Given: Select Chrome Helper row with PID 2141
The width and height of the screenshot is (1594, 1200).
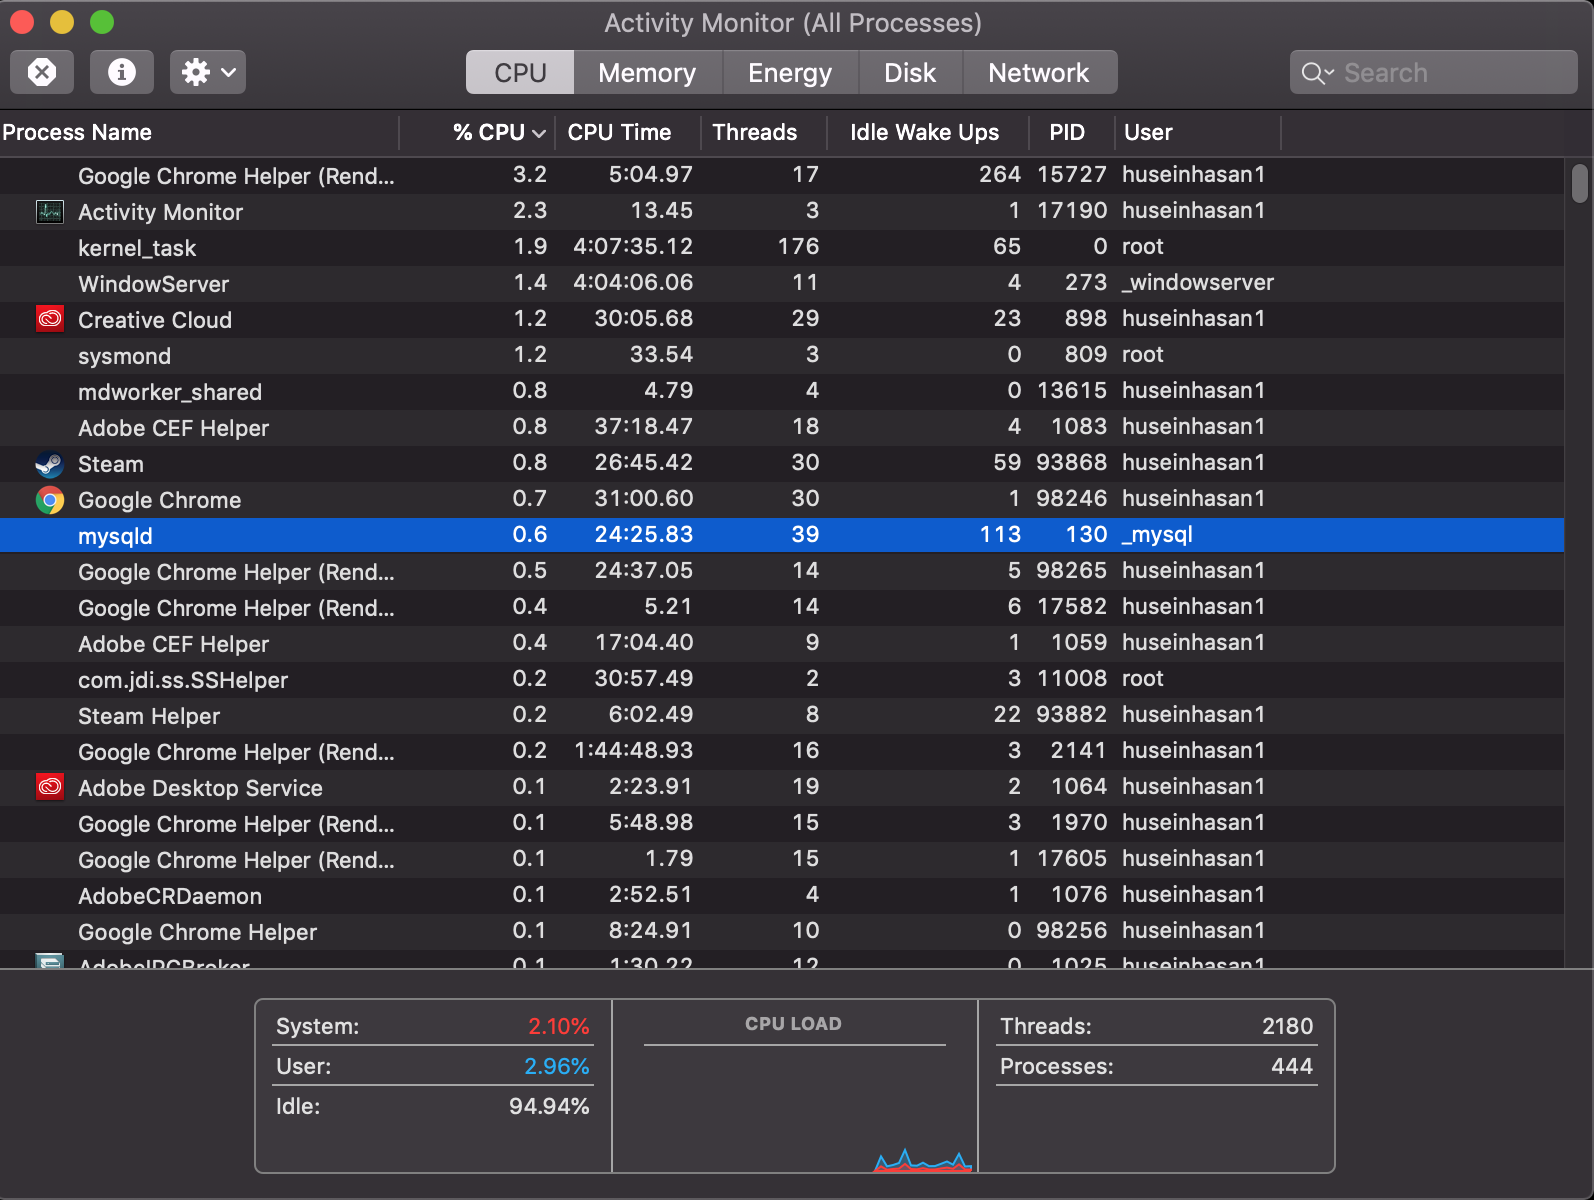Looking at the screenshot, I should [782, 752].
